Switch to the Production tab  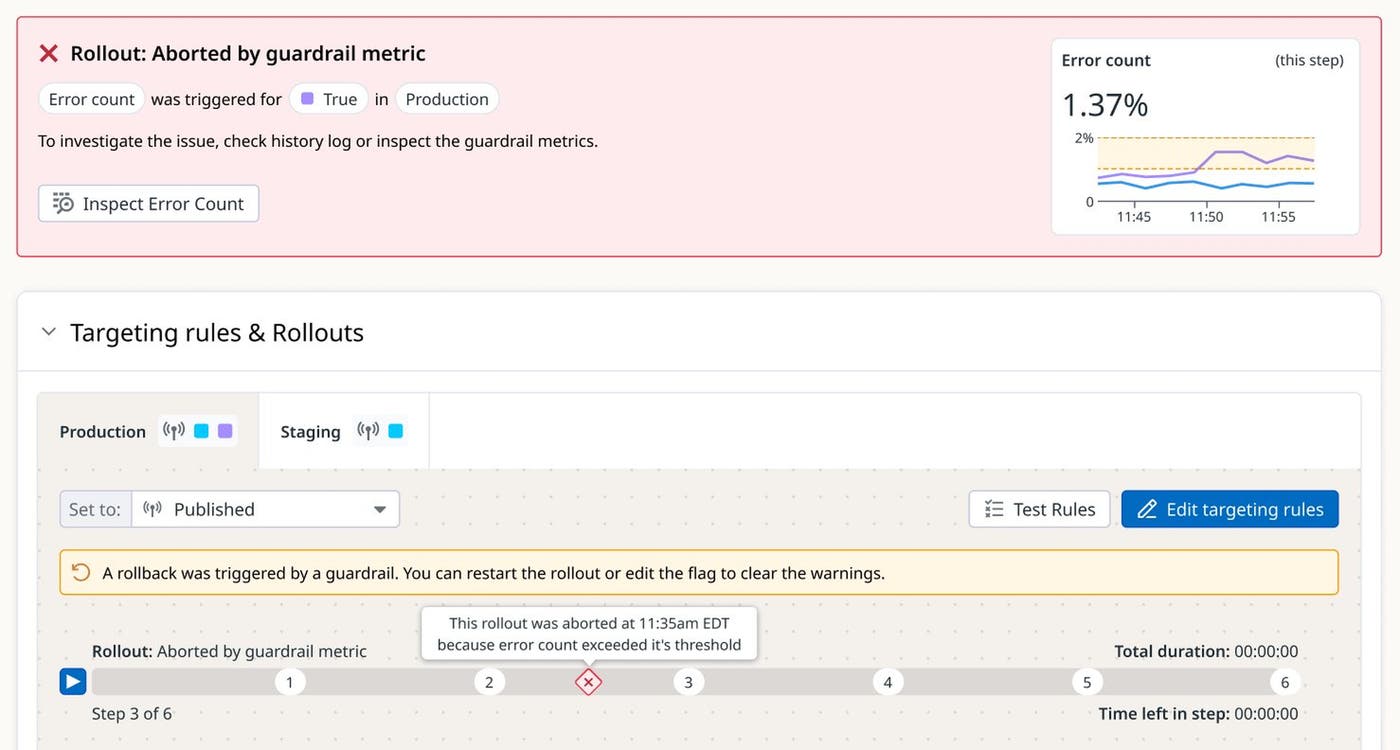click(x=148, y=431)
